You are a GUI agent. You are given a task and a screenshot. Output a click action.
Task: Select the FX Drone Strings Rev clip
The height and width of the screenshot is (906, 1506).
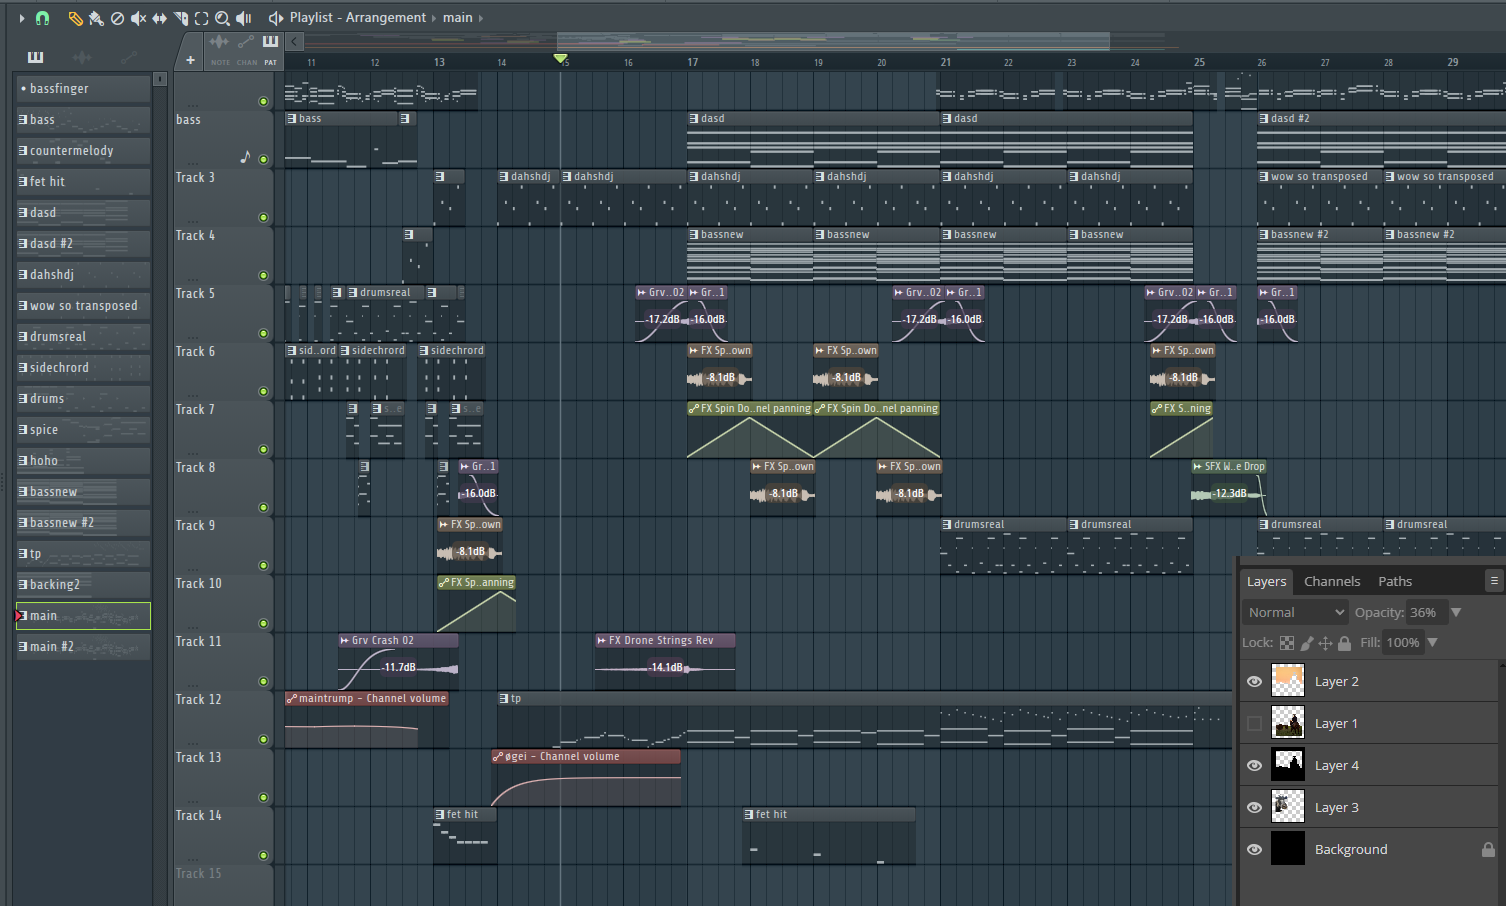tap(665, 661)
